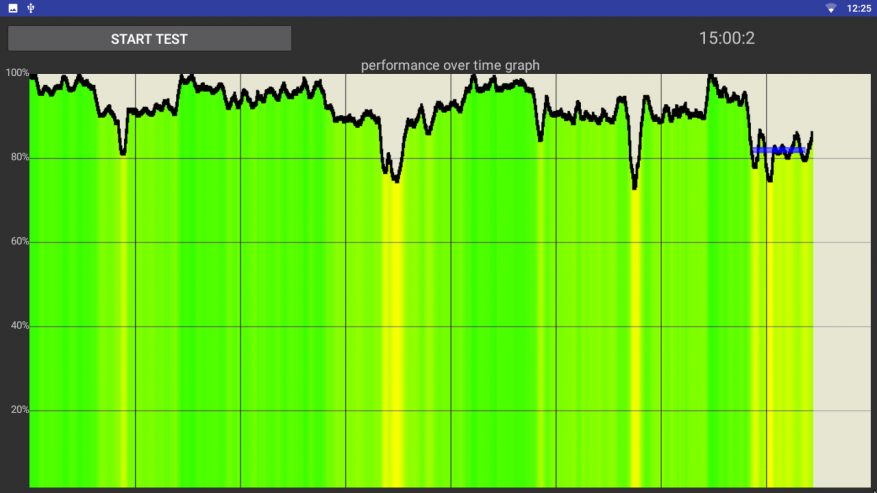Image resolution: width=877 pixels, height=493 pixels.
Task: Click the 40% gridline inside the unfilled beige region
Action: click(x=842, y=326)
